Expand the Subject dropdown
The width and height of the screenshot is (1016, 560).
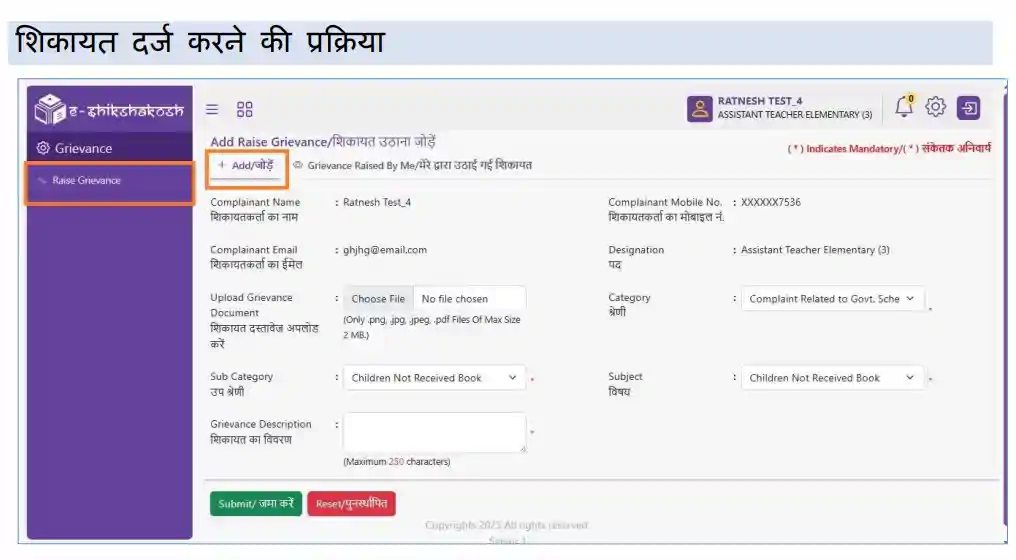point(833,378)
